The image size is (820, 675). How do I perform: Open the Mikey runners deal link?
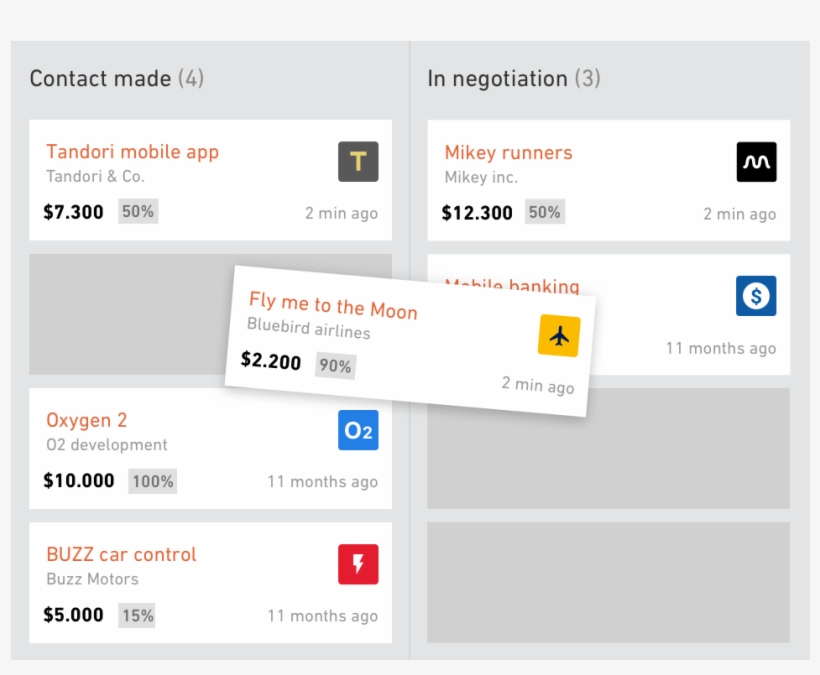point(509,152)
